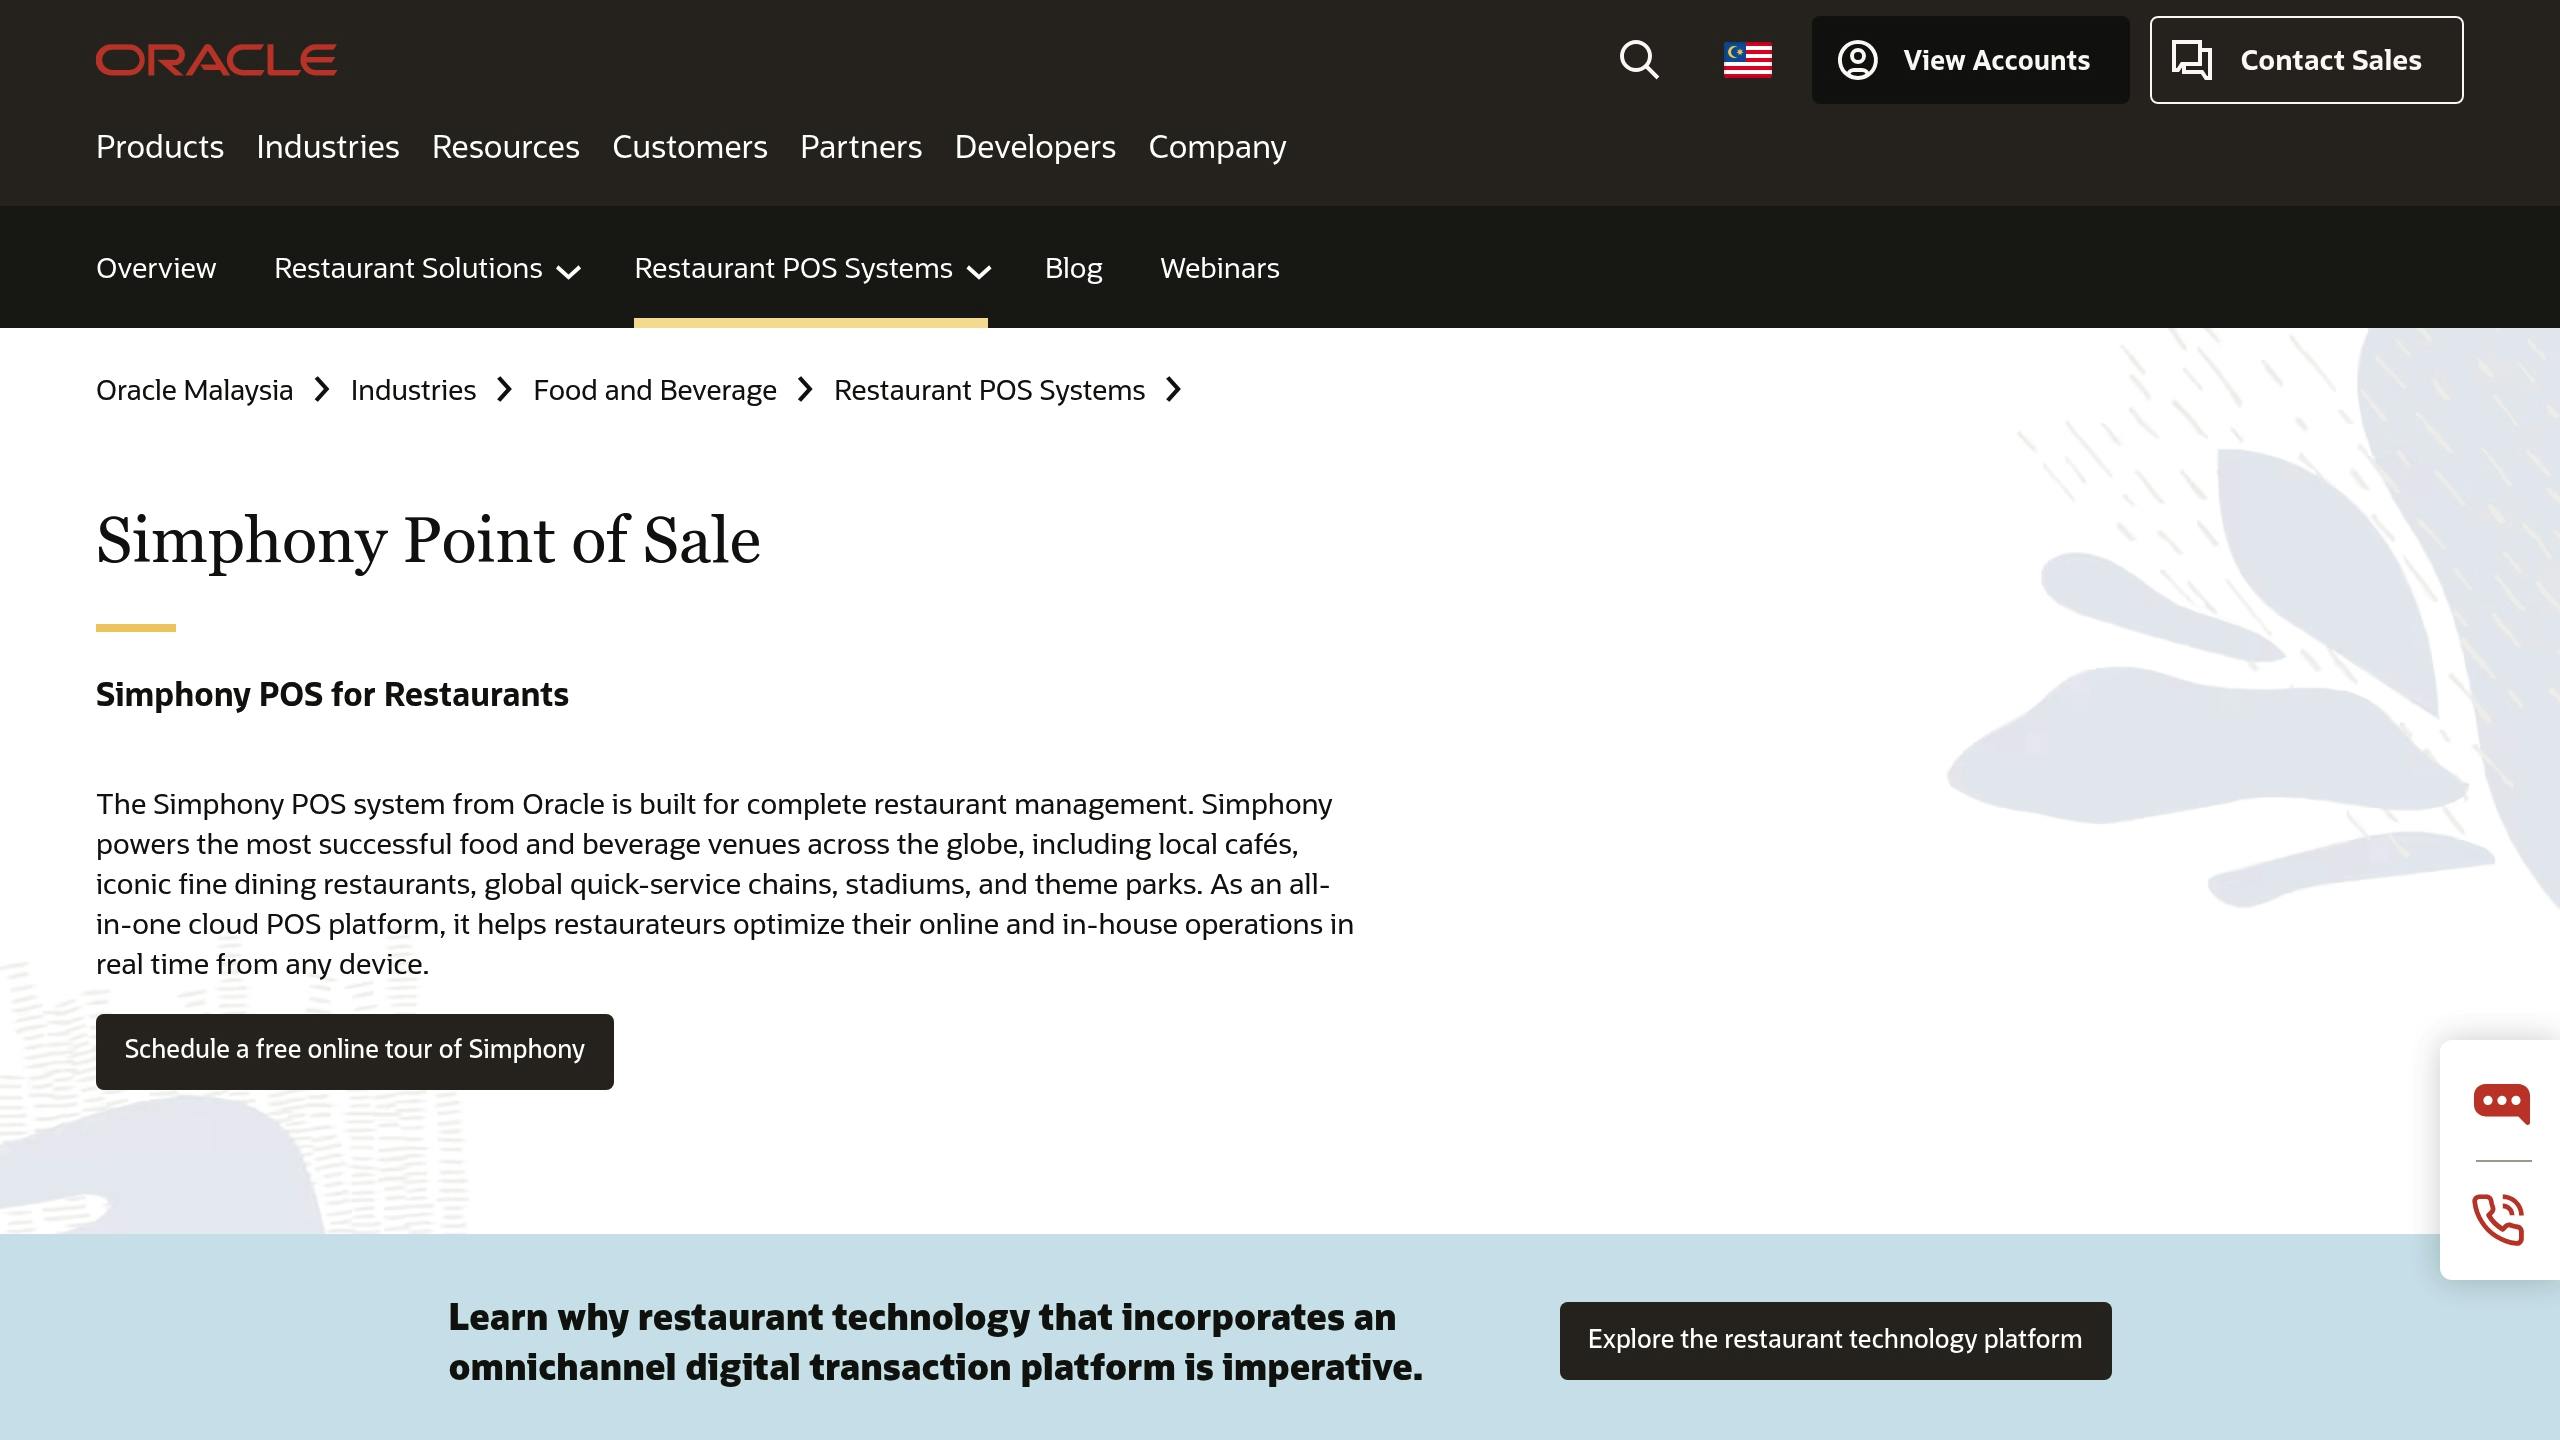Schedule a free online tour of Simphony
The width and height of the screenshot is (2560, 1440).
(354, 1051)
